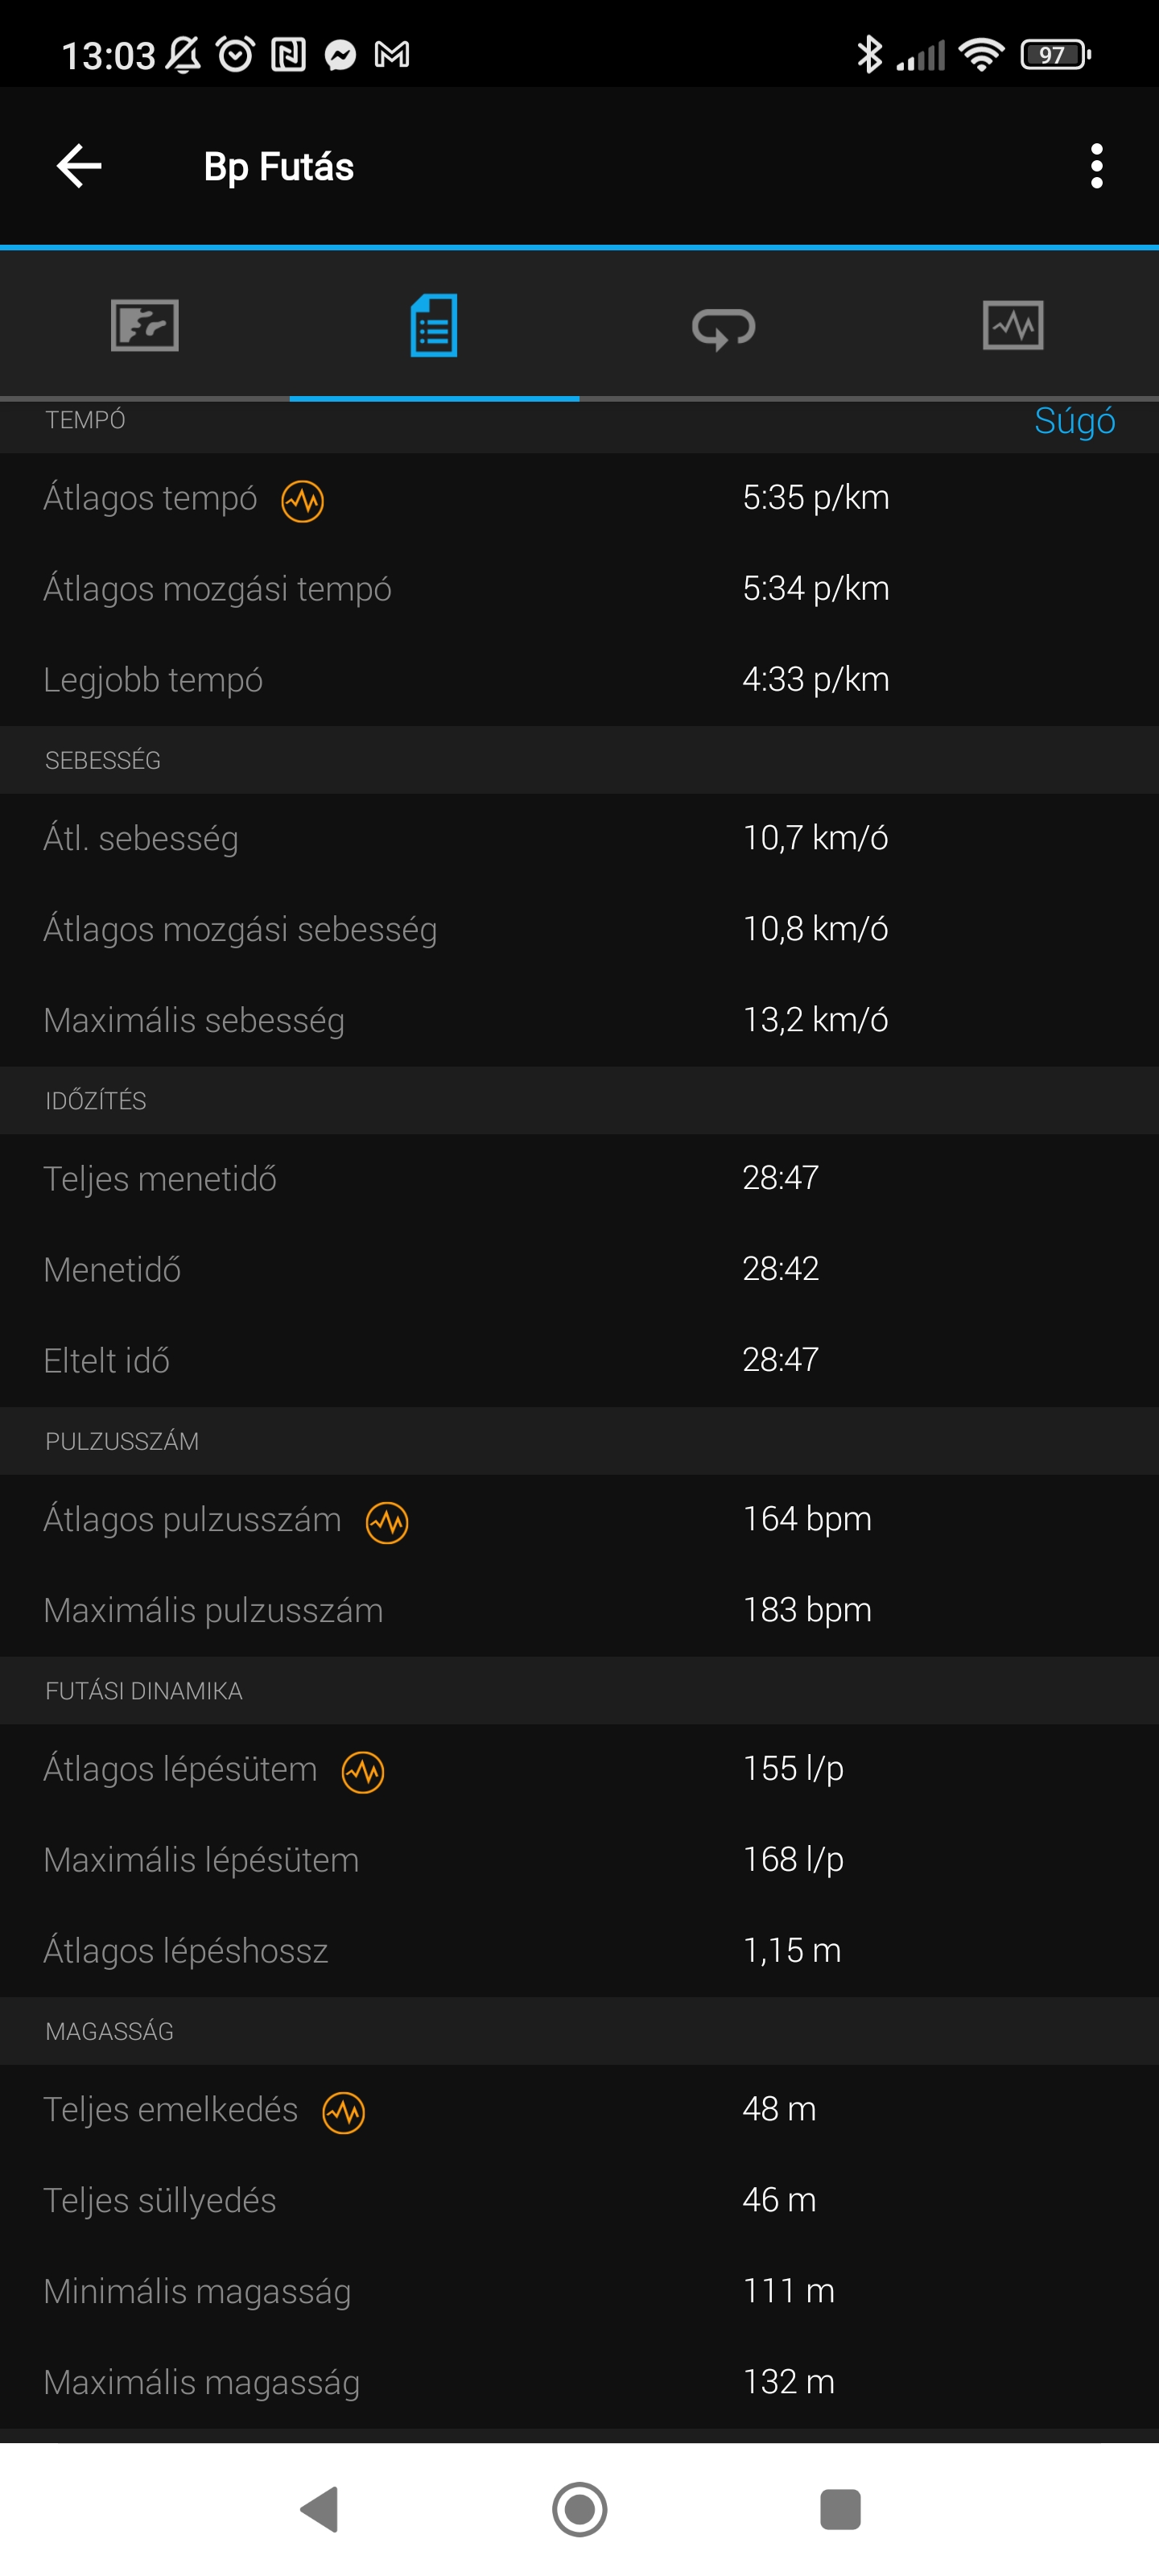Tap chart icon next to Átlagos lépésütem
The image size is (1159, 2576).
point(363,1771)
